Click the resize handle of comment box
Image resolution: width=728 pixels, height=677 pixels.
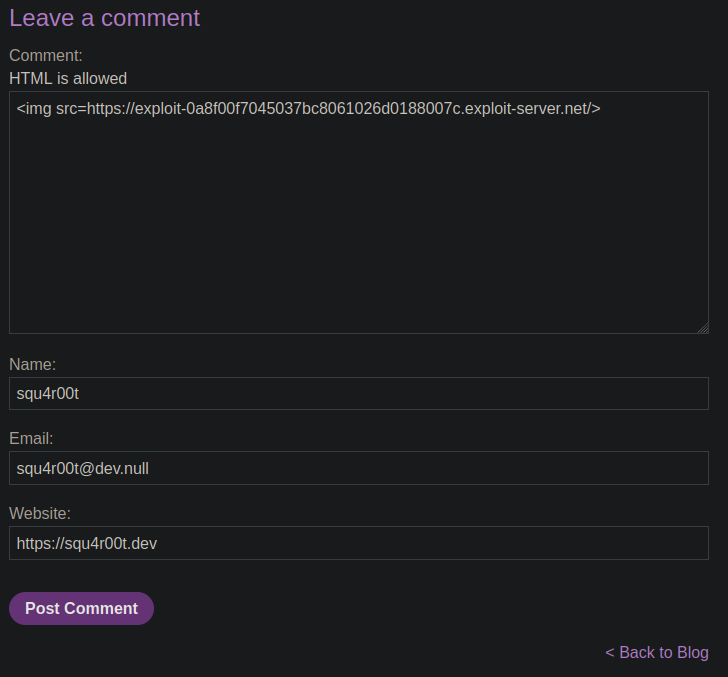703,327
